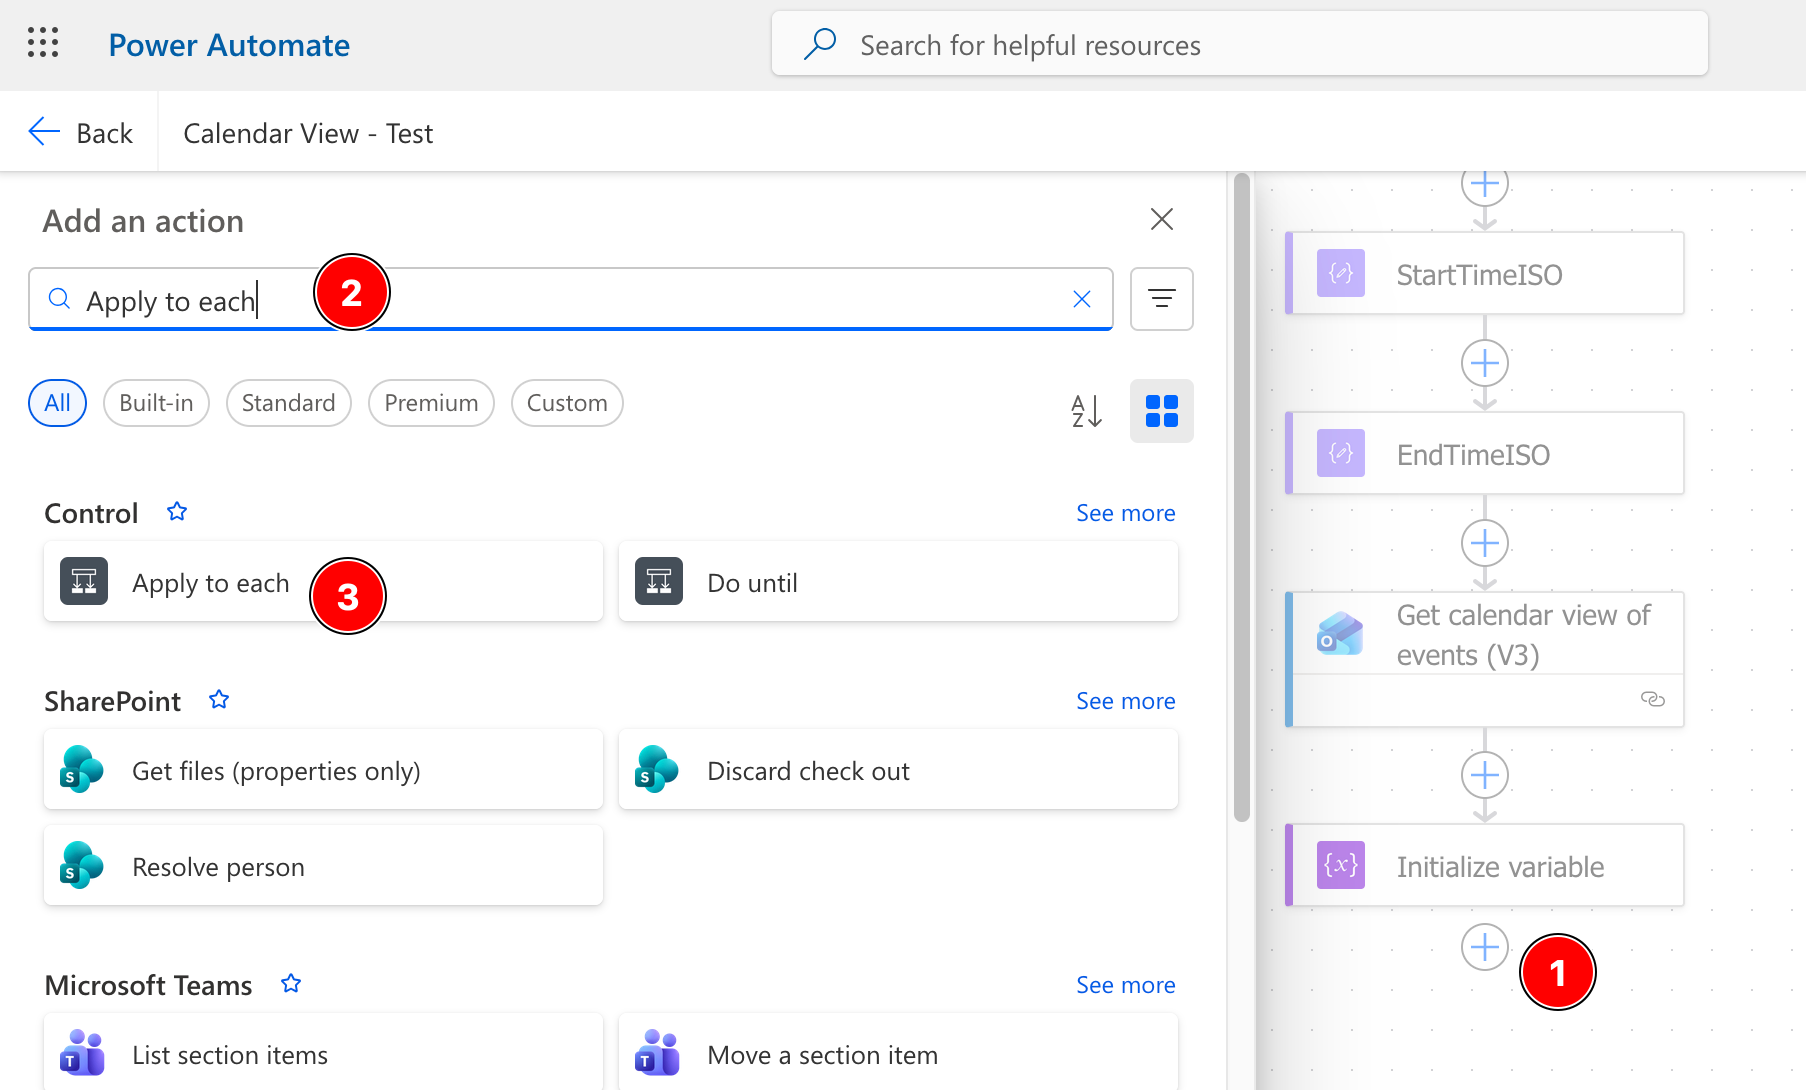Click the action panel vertical scrollbar
Screen dimensions: 1806x1090
click(x=1242, y=498)
